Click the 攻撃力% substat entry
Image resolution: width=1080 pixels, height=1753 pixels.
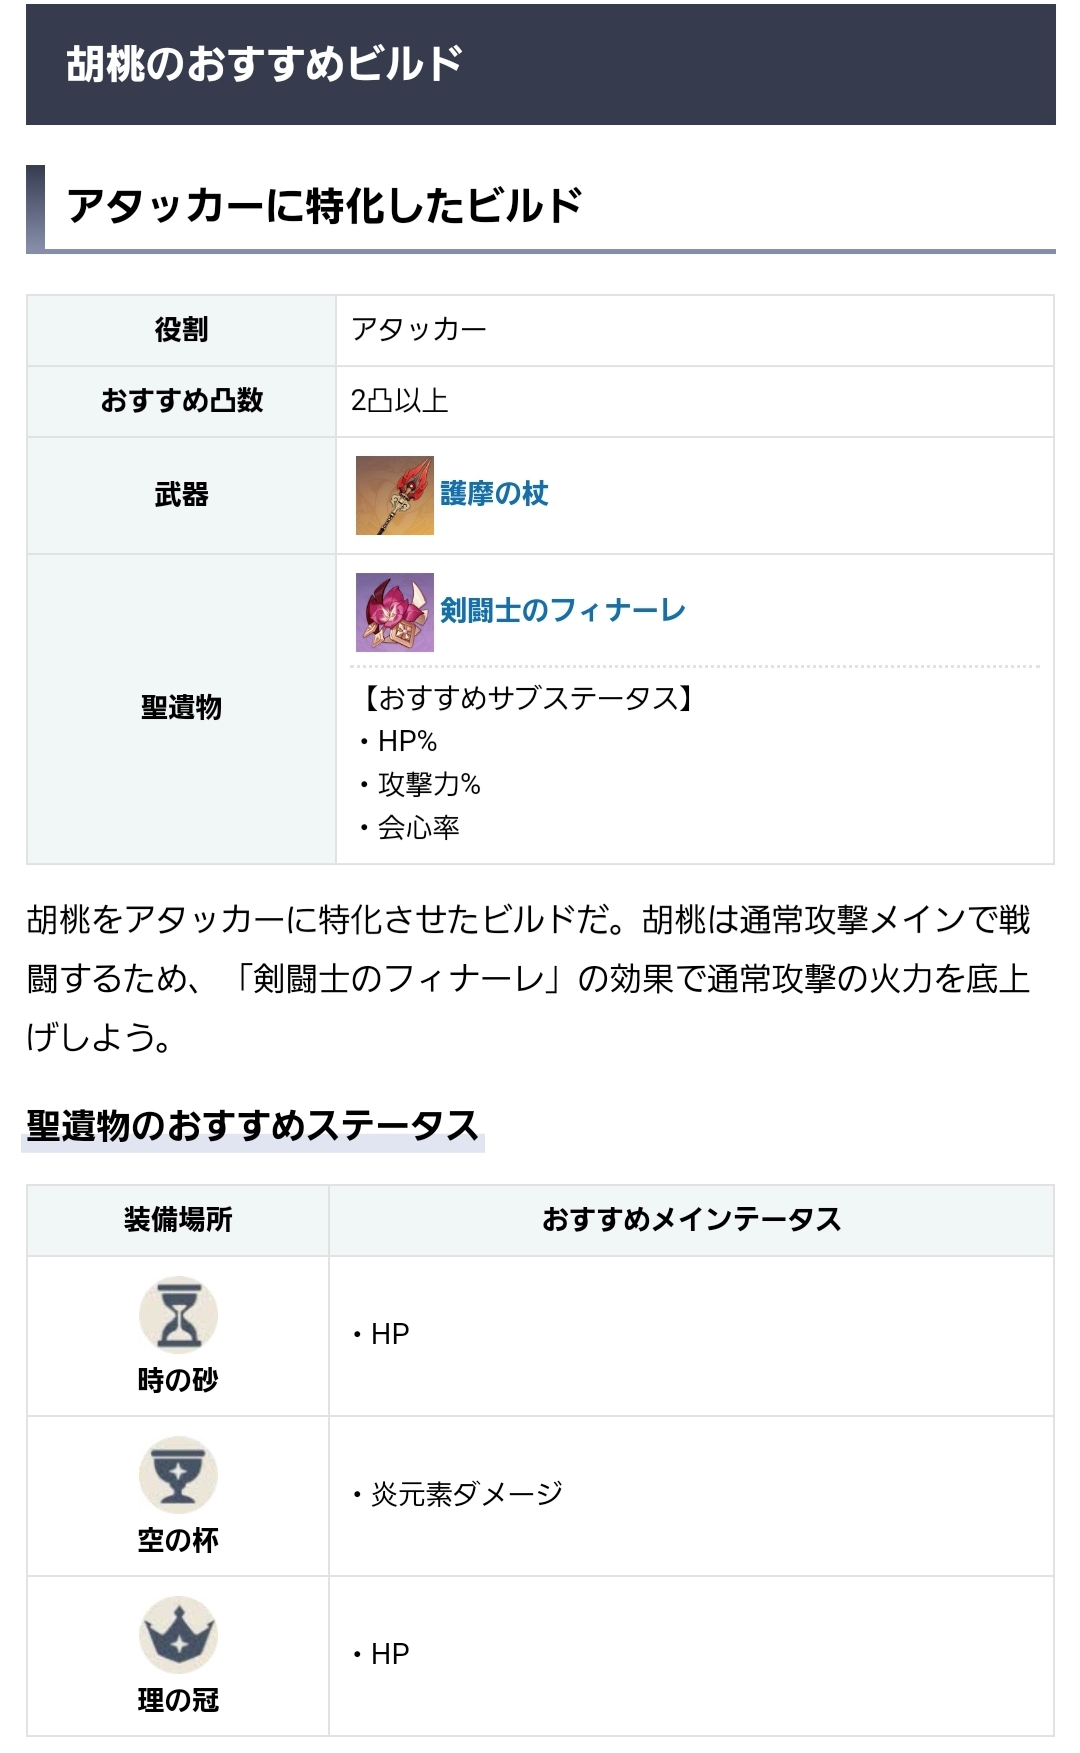429,785
